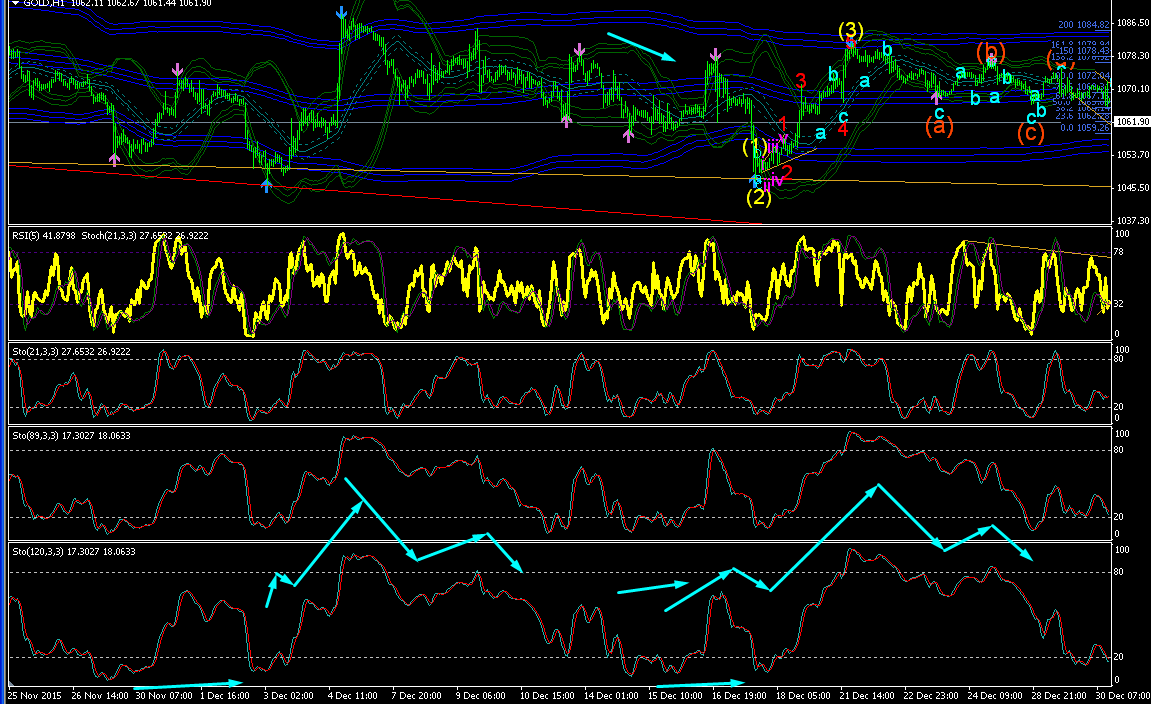This screenshot has width=1151, height=704.
Task: Click the 16 Dec 19:00 time label
Action: tap(740, 695)
